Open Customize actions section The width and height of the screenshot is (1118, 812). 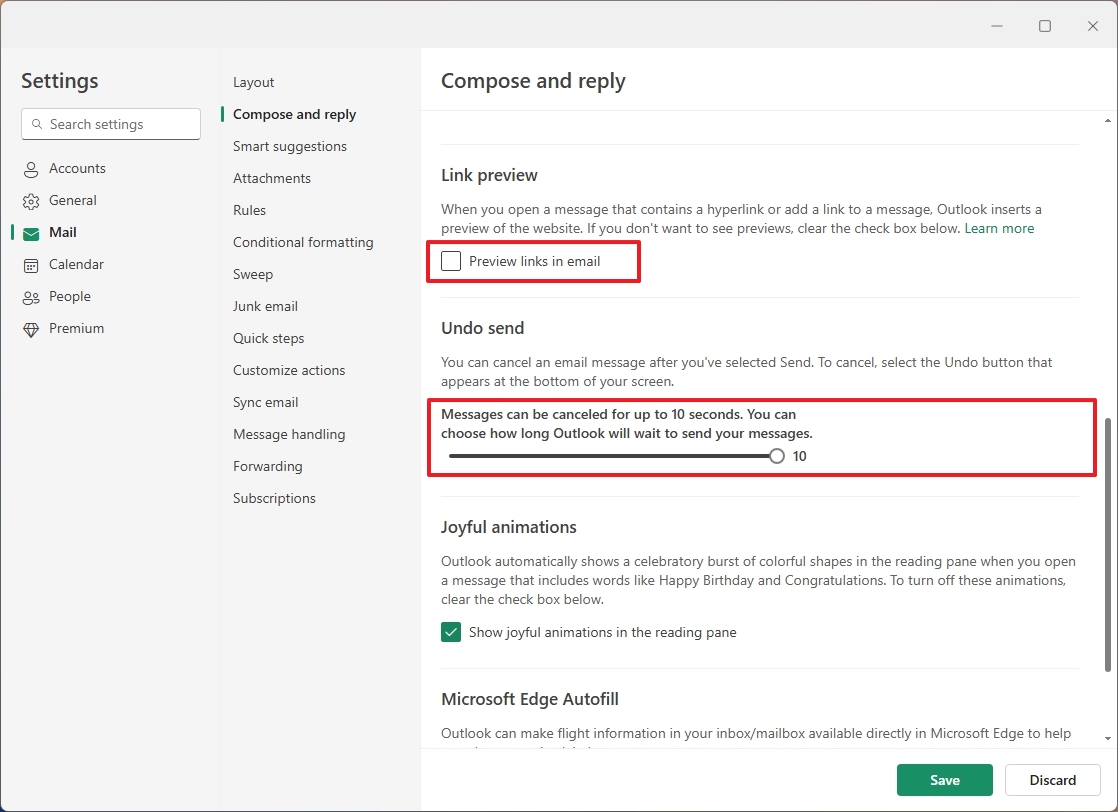click(x=289, y=370)
